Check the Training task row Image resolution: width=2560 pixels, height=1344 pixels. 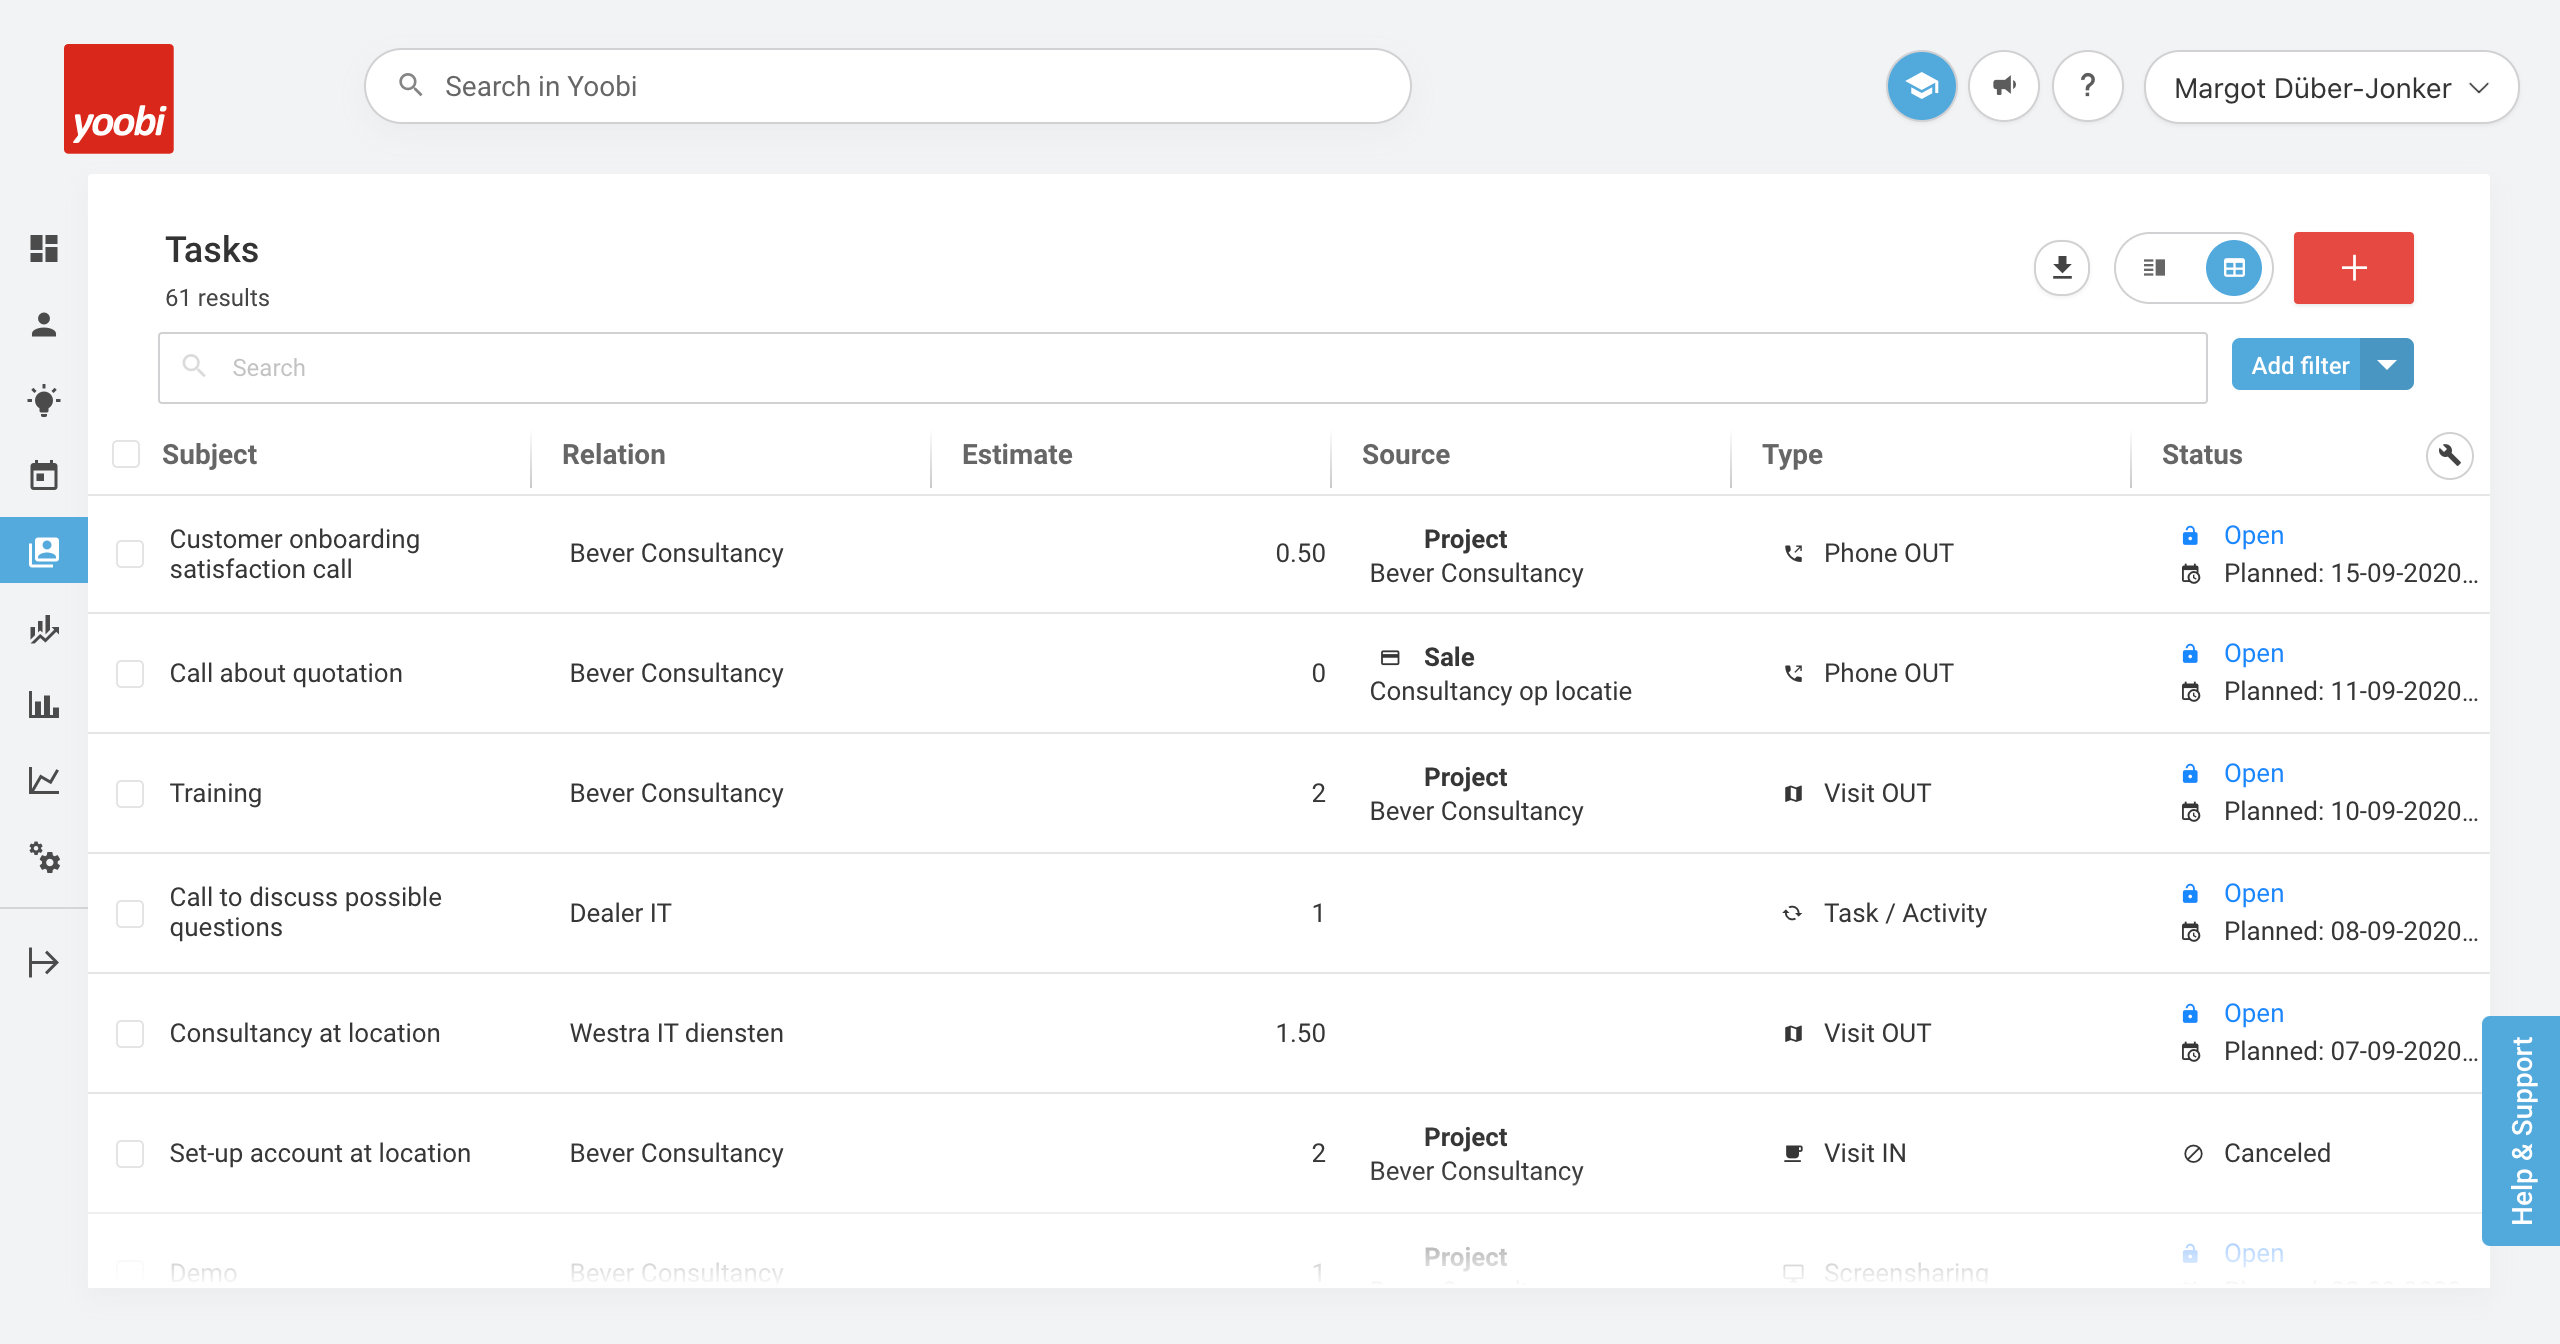(130, 794)
